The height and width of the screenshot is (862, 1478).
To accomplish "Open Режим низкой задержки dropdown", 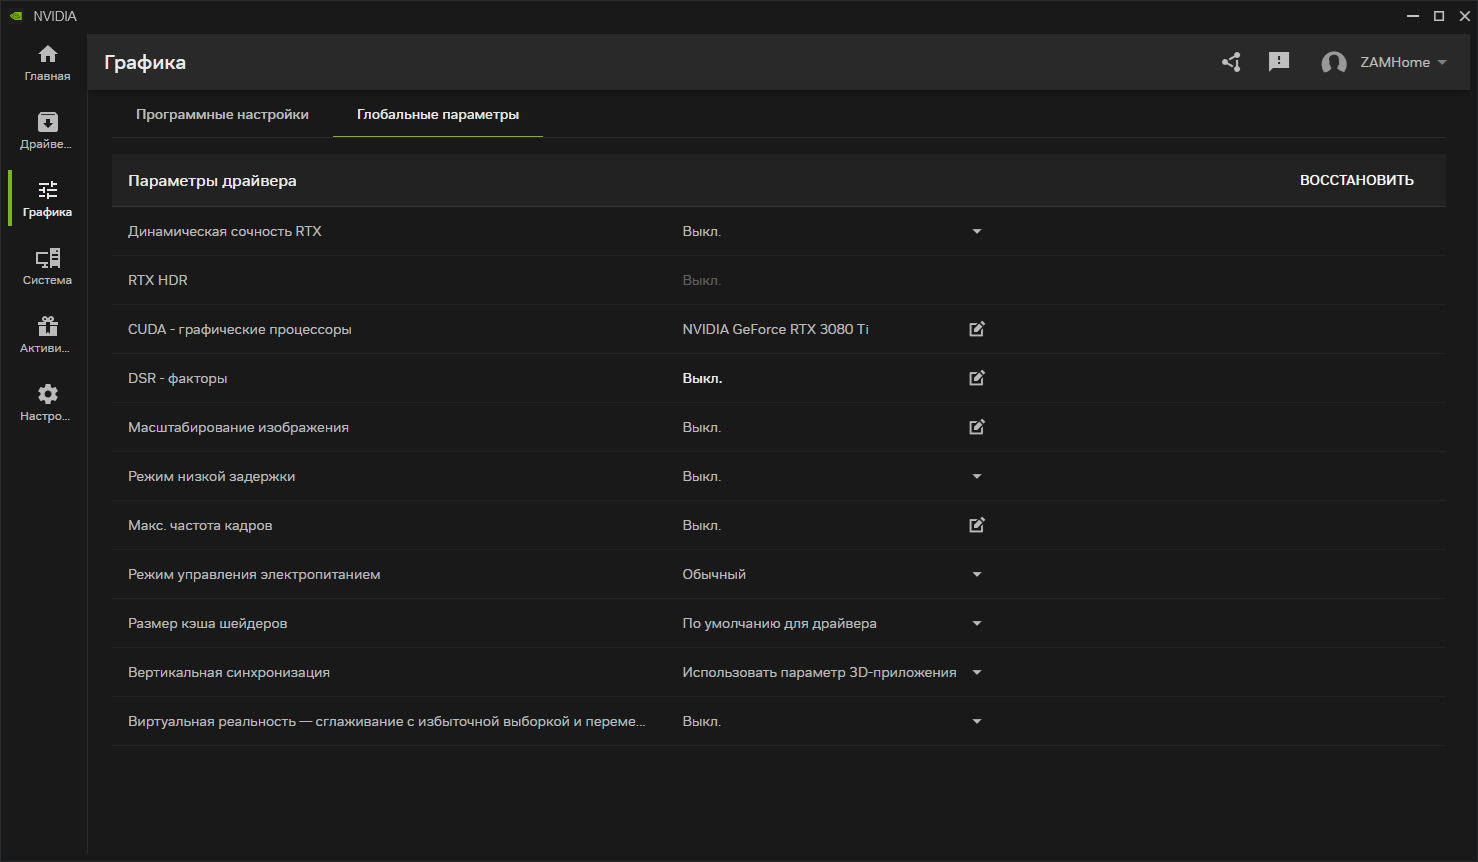I will point(977,476).
